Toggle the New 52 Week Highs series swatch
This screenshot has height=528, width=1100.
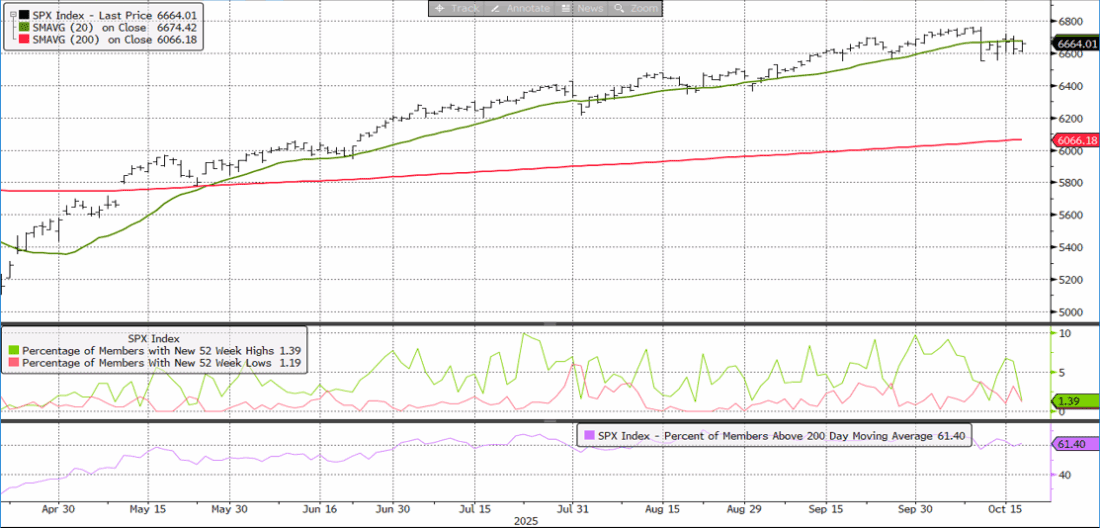12,350
